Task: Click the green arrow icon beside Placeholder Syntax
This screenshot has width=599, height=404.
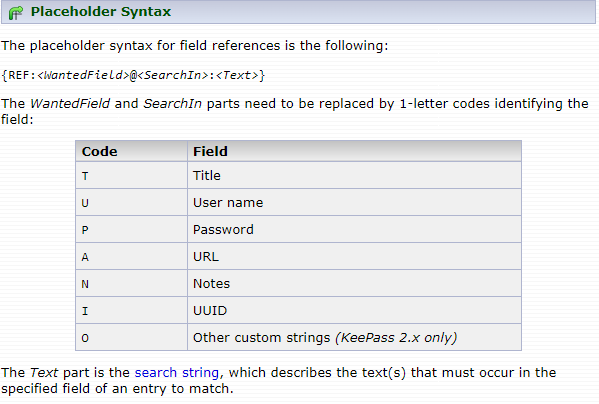Action: tap(15, 13)
